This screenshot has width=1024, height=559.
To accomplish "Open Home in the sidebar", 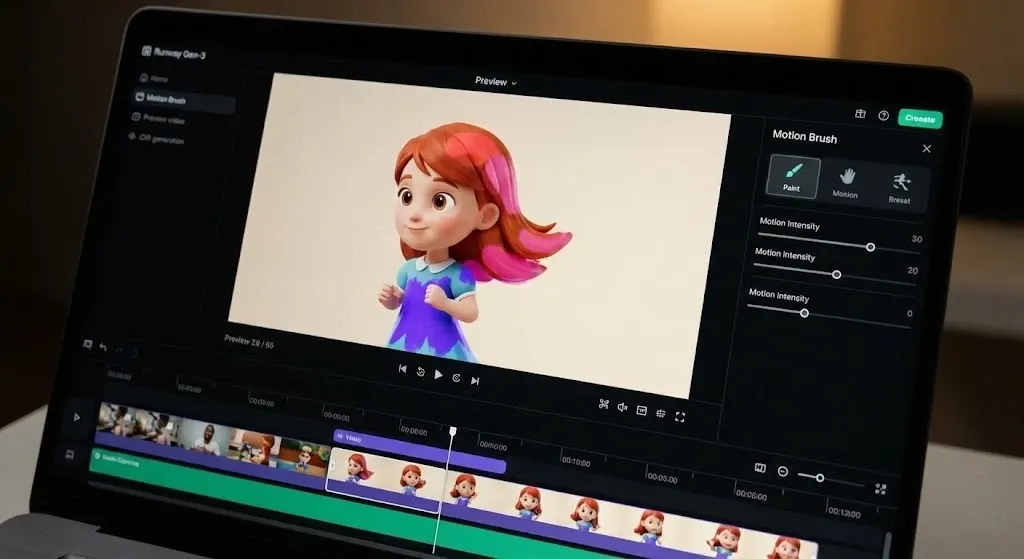I will click(x=158, y=78).
